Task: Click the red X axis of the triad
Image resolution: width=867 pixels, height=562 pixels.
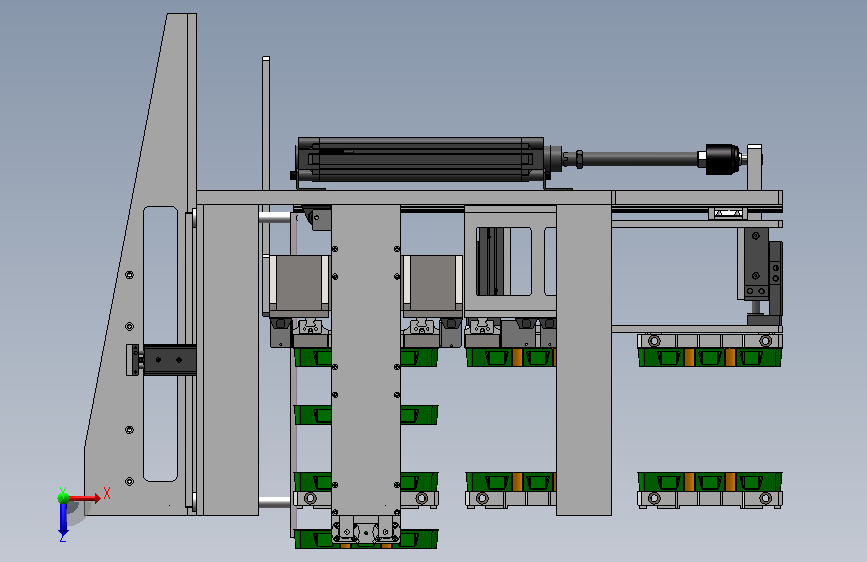Action: [x=84, y=498]
